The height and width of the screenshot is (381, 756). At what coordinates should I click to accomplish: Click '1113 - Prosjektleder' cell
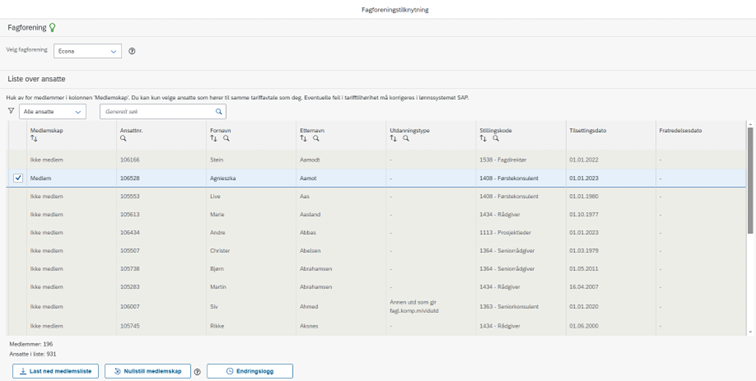[x=505, y=232]
